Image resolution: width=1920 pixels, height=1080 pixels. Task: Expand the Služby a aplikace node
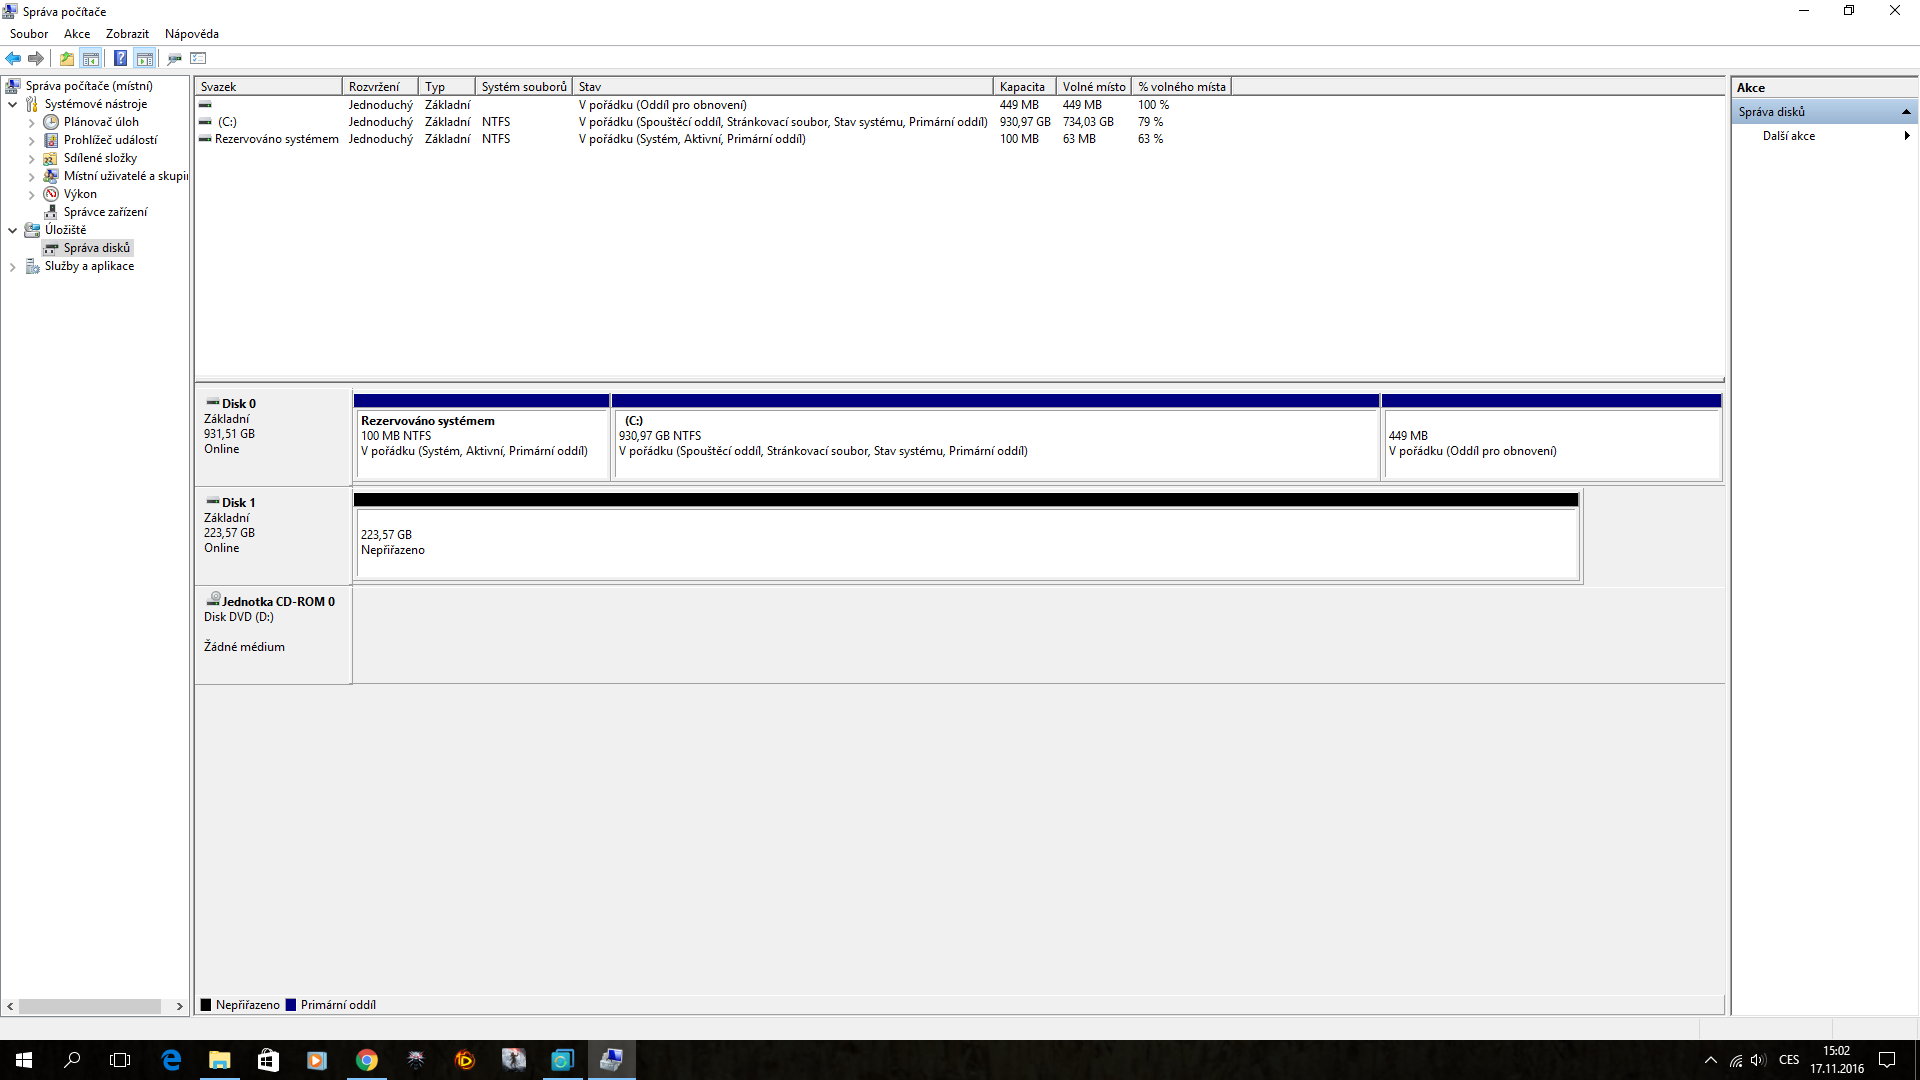coord(12,266)
